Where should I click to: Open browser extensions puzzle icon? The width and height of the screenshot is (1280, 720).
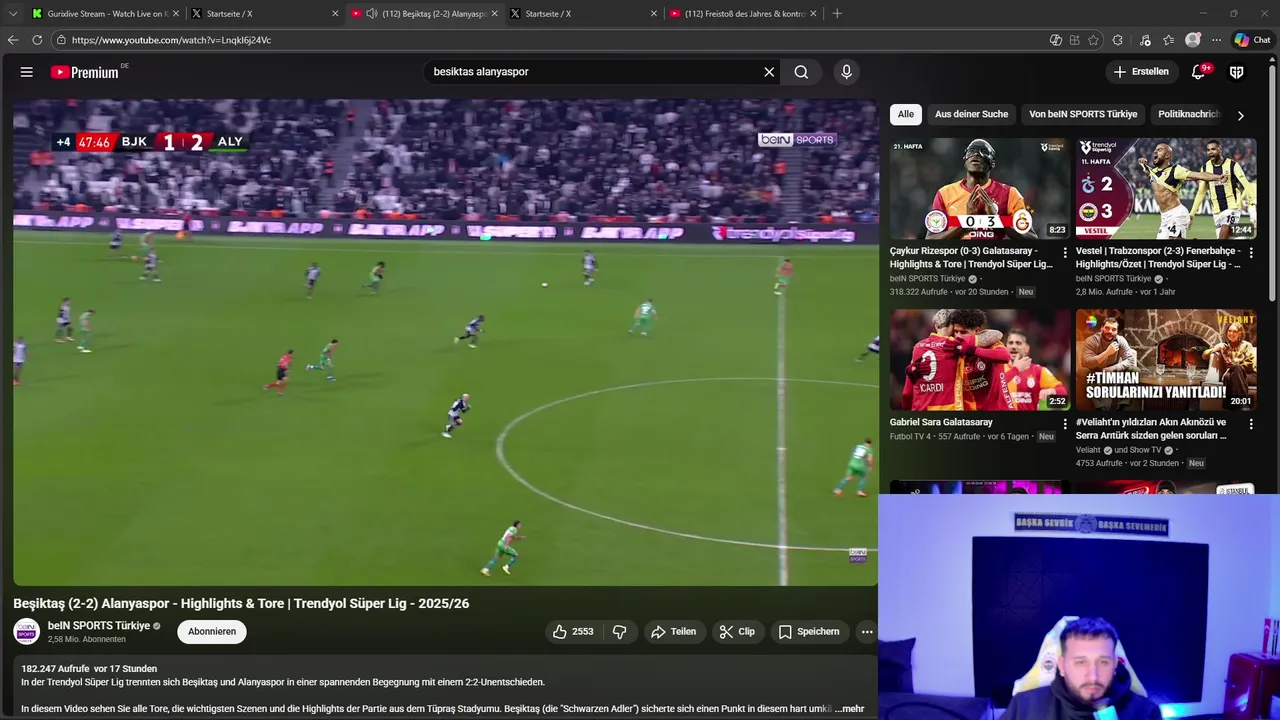pos(1118,40)
